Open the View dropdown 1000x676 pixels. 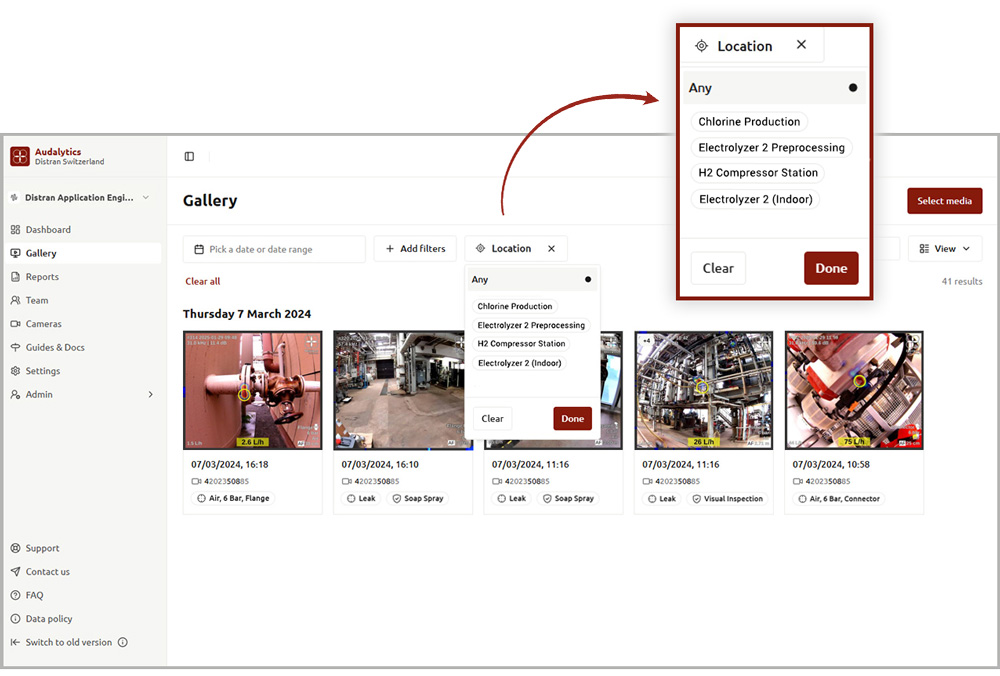tap(944, 249)
